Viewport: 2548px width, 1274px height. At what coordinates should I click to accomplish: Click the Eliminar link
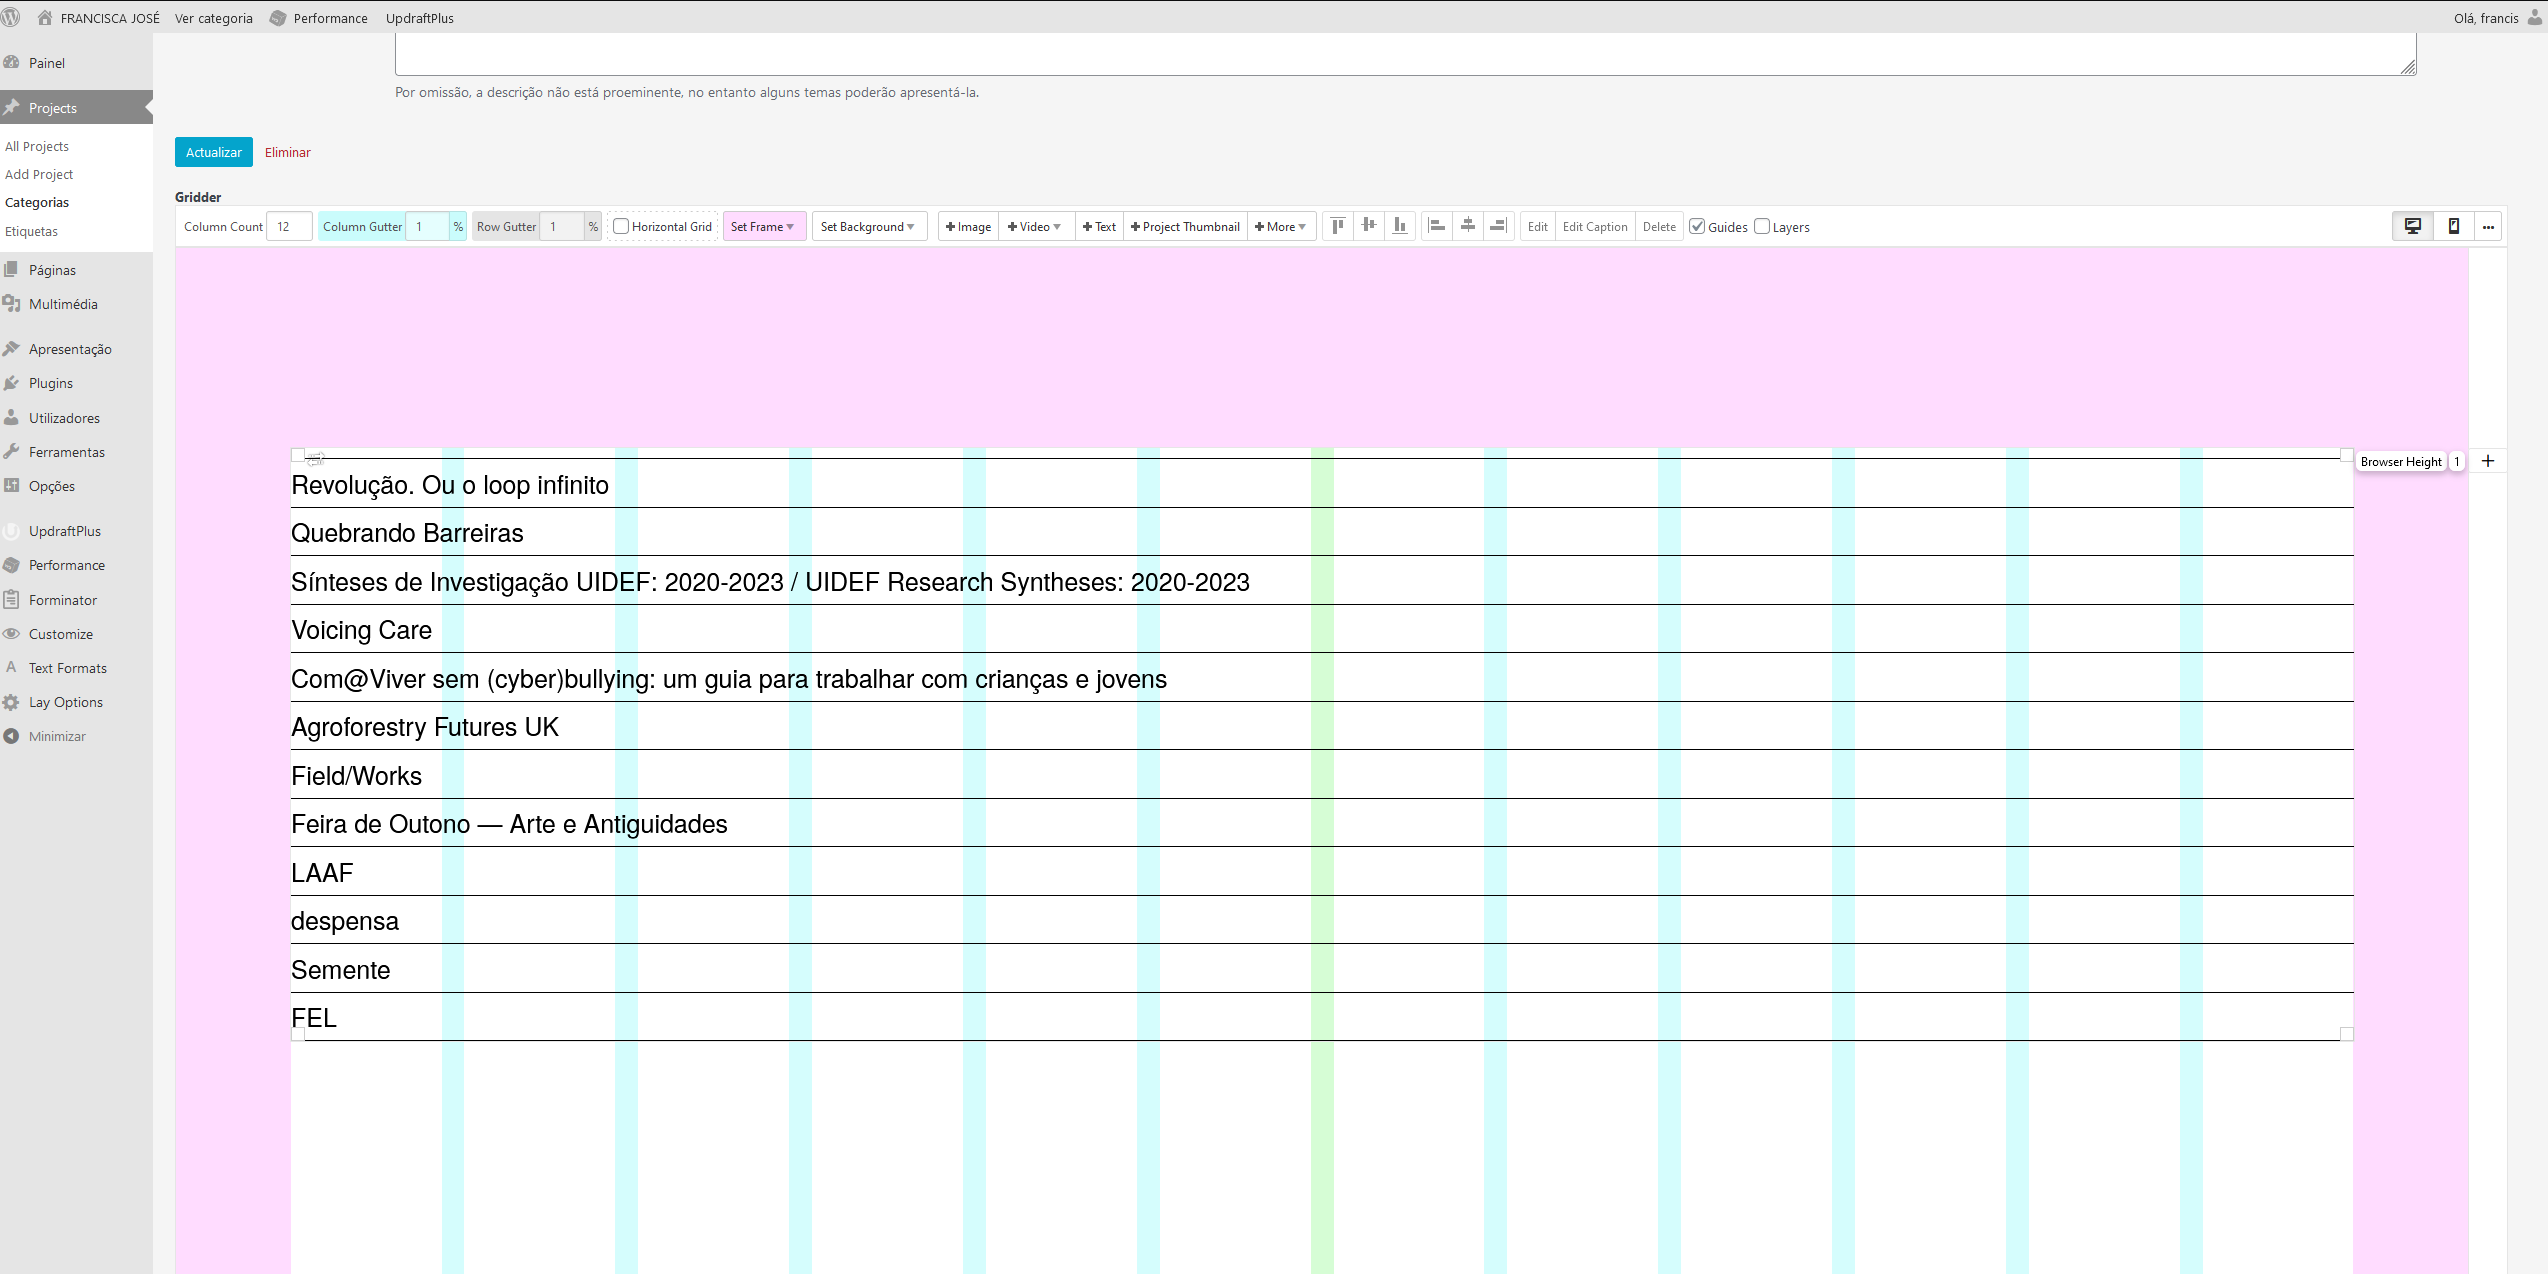click(287, 152)
